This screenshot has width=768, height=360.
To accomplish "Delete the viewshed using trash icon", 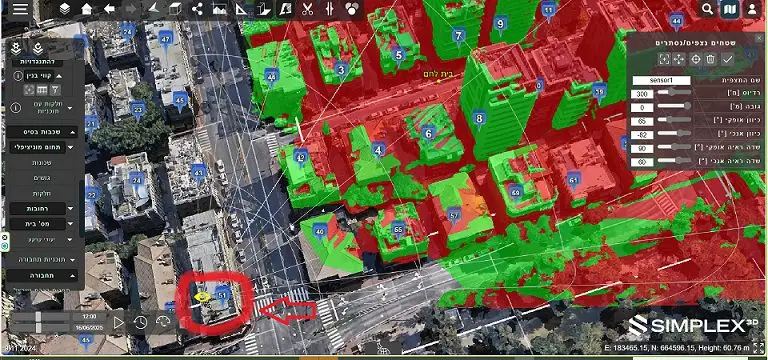I will coord(711,59).
